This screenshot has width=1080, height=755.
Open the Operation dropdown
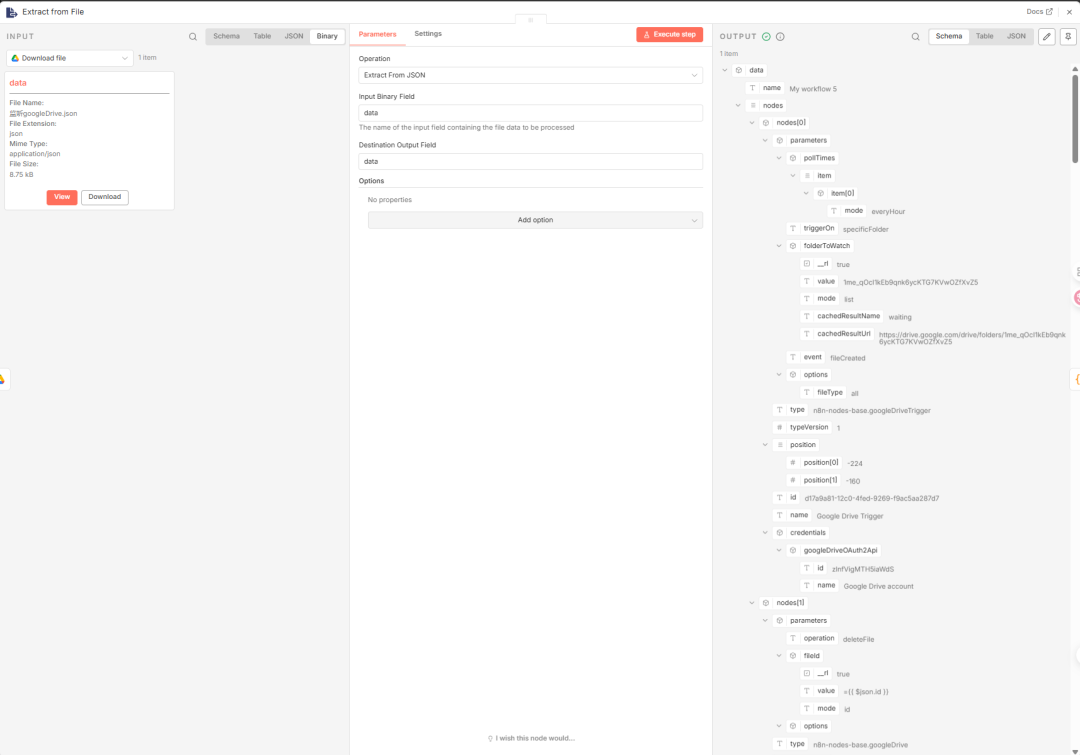click(530, 75)
